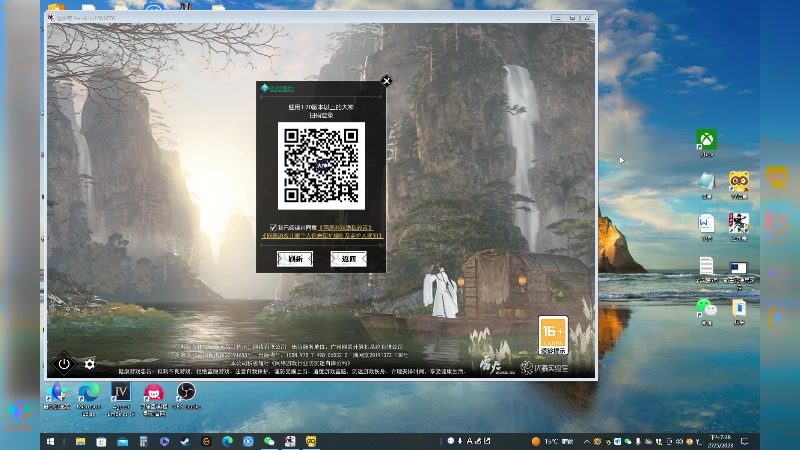Image resolution: width=800 pixels, height=450 pixels.
Task: Click the QR code image
Action: point(321,165)
